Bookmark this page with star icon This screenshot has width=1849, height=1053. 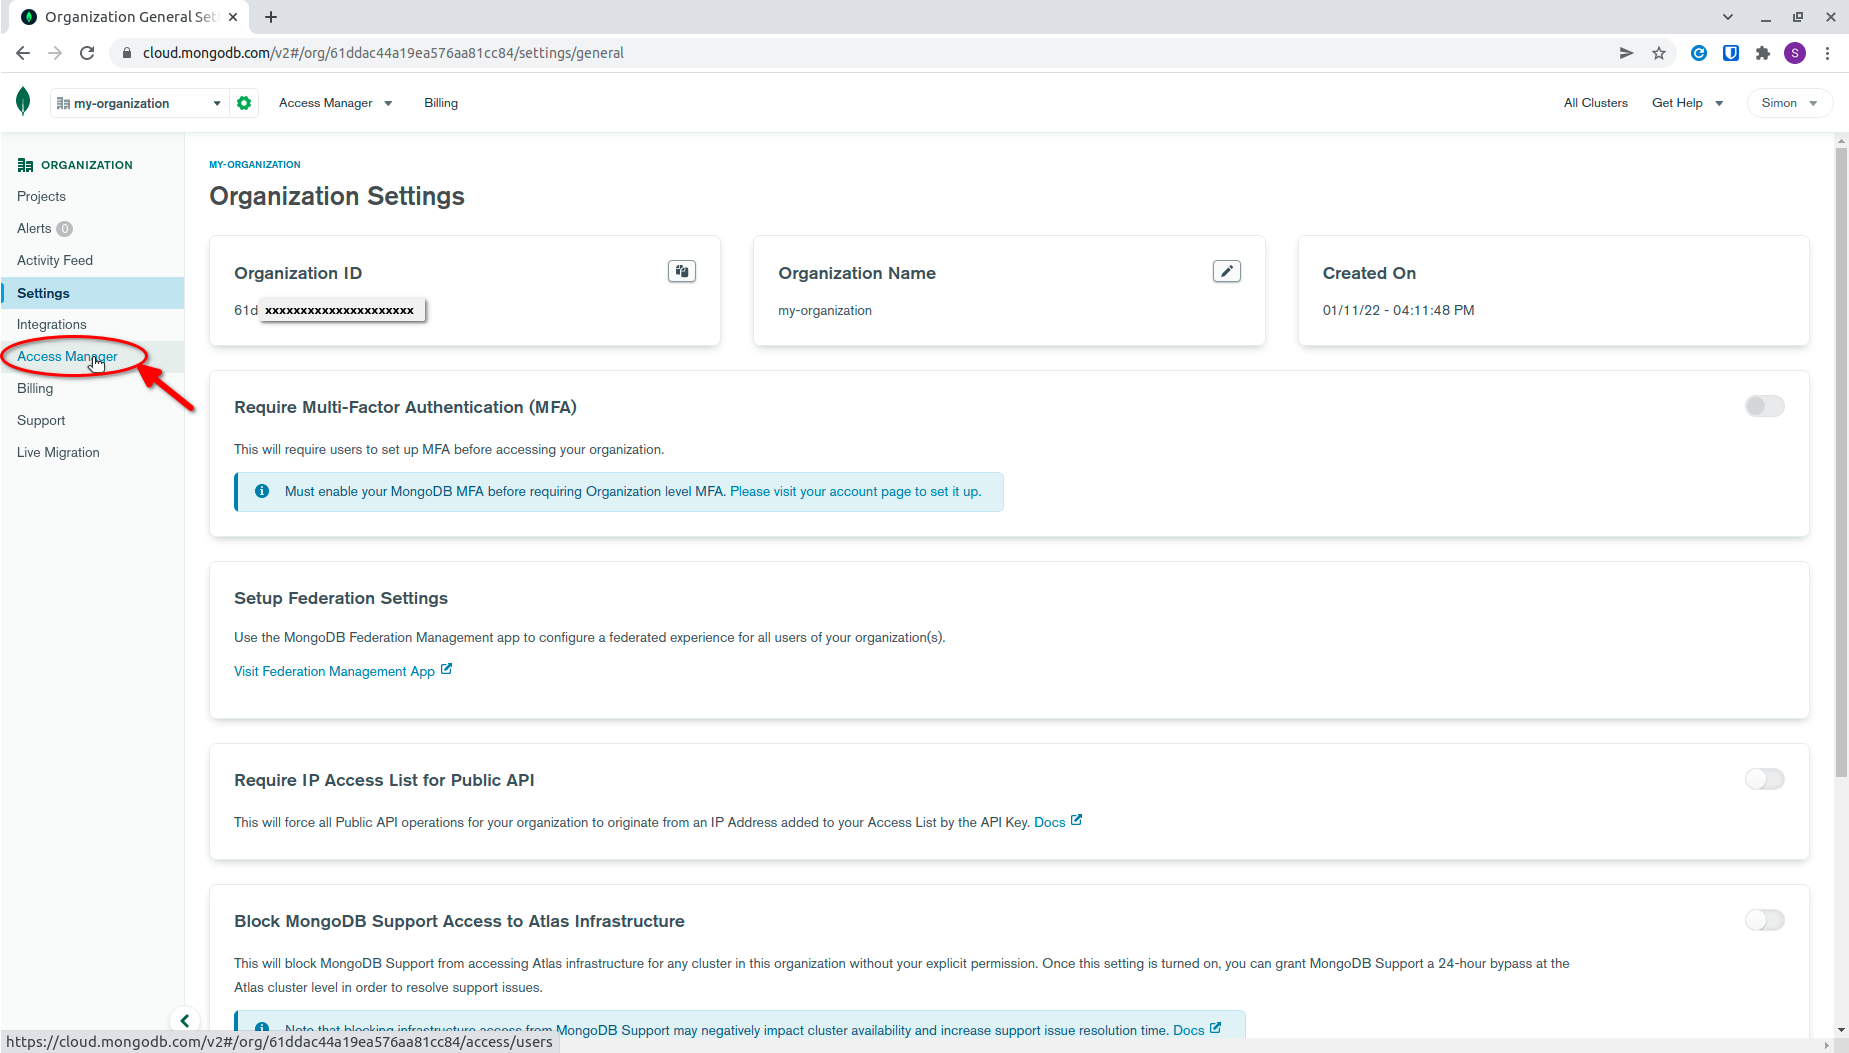tap(1659, 53)
